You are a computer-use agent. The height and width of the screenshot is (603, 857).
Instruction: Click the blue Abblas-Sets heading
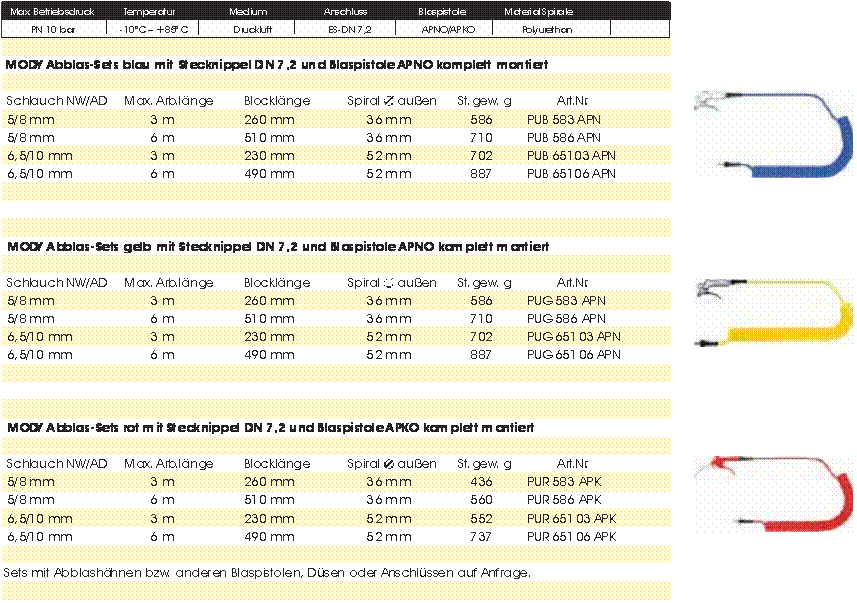pyautogui.click(x=277, y=65)
